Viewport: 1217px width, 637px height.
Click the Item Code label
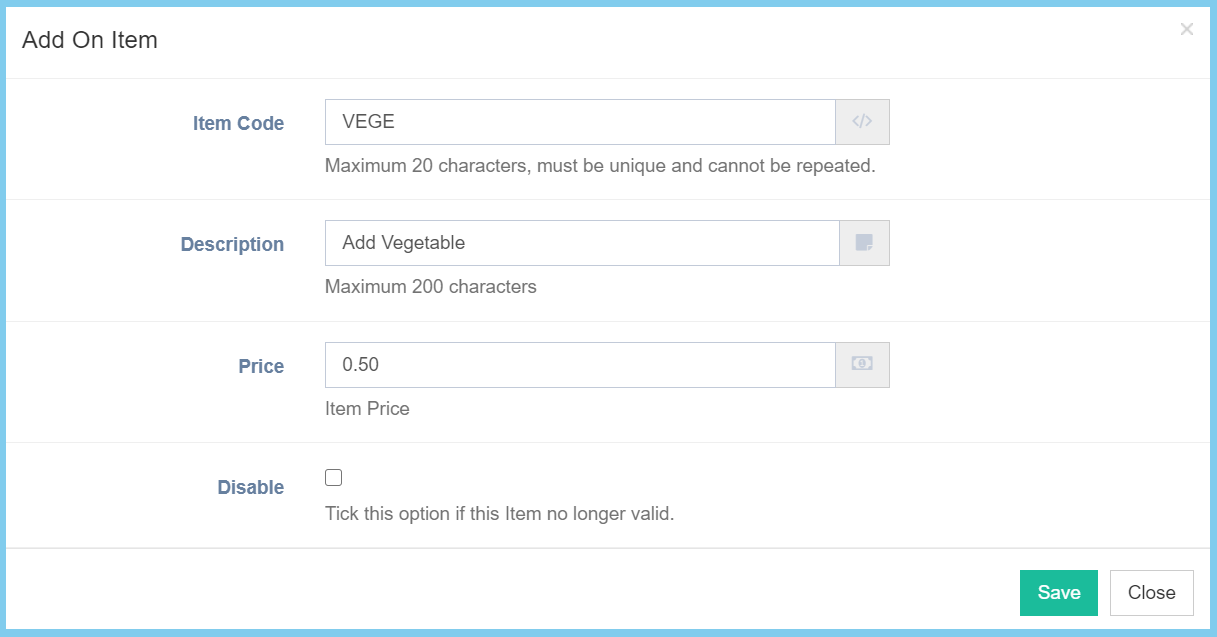[x=238, y=124]
